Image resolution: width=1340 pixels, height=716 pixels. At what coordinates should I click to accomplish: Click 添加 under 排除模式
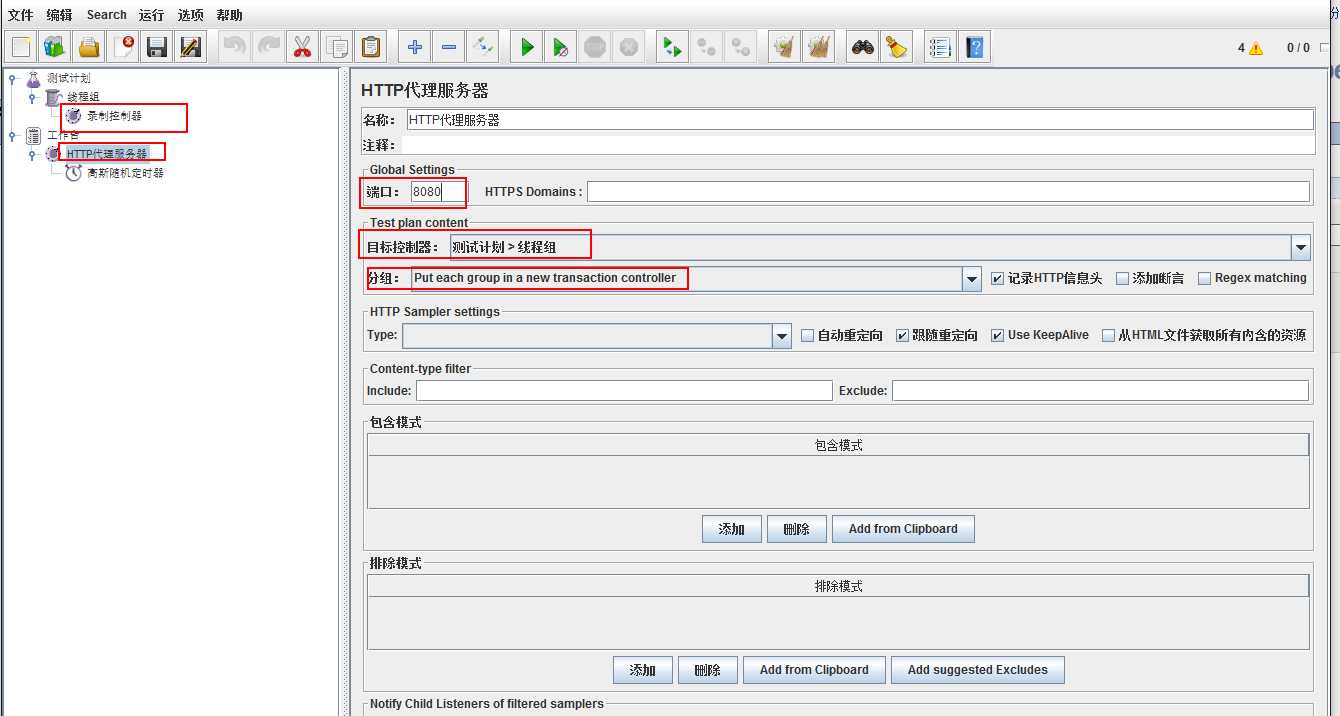point(643,670)
